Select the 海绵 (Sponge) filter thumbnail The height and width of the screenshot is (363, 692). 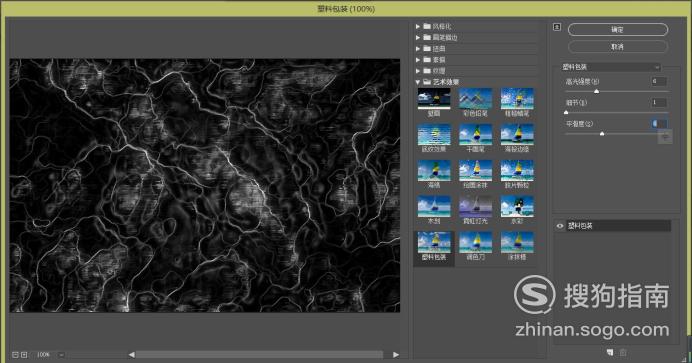click(x=434, y=170)
